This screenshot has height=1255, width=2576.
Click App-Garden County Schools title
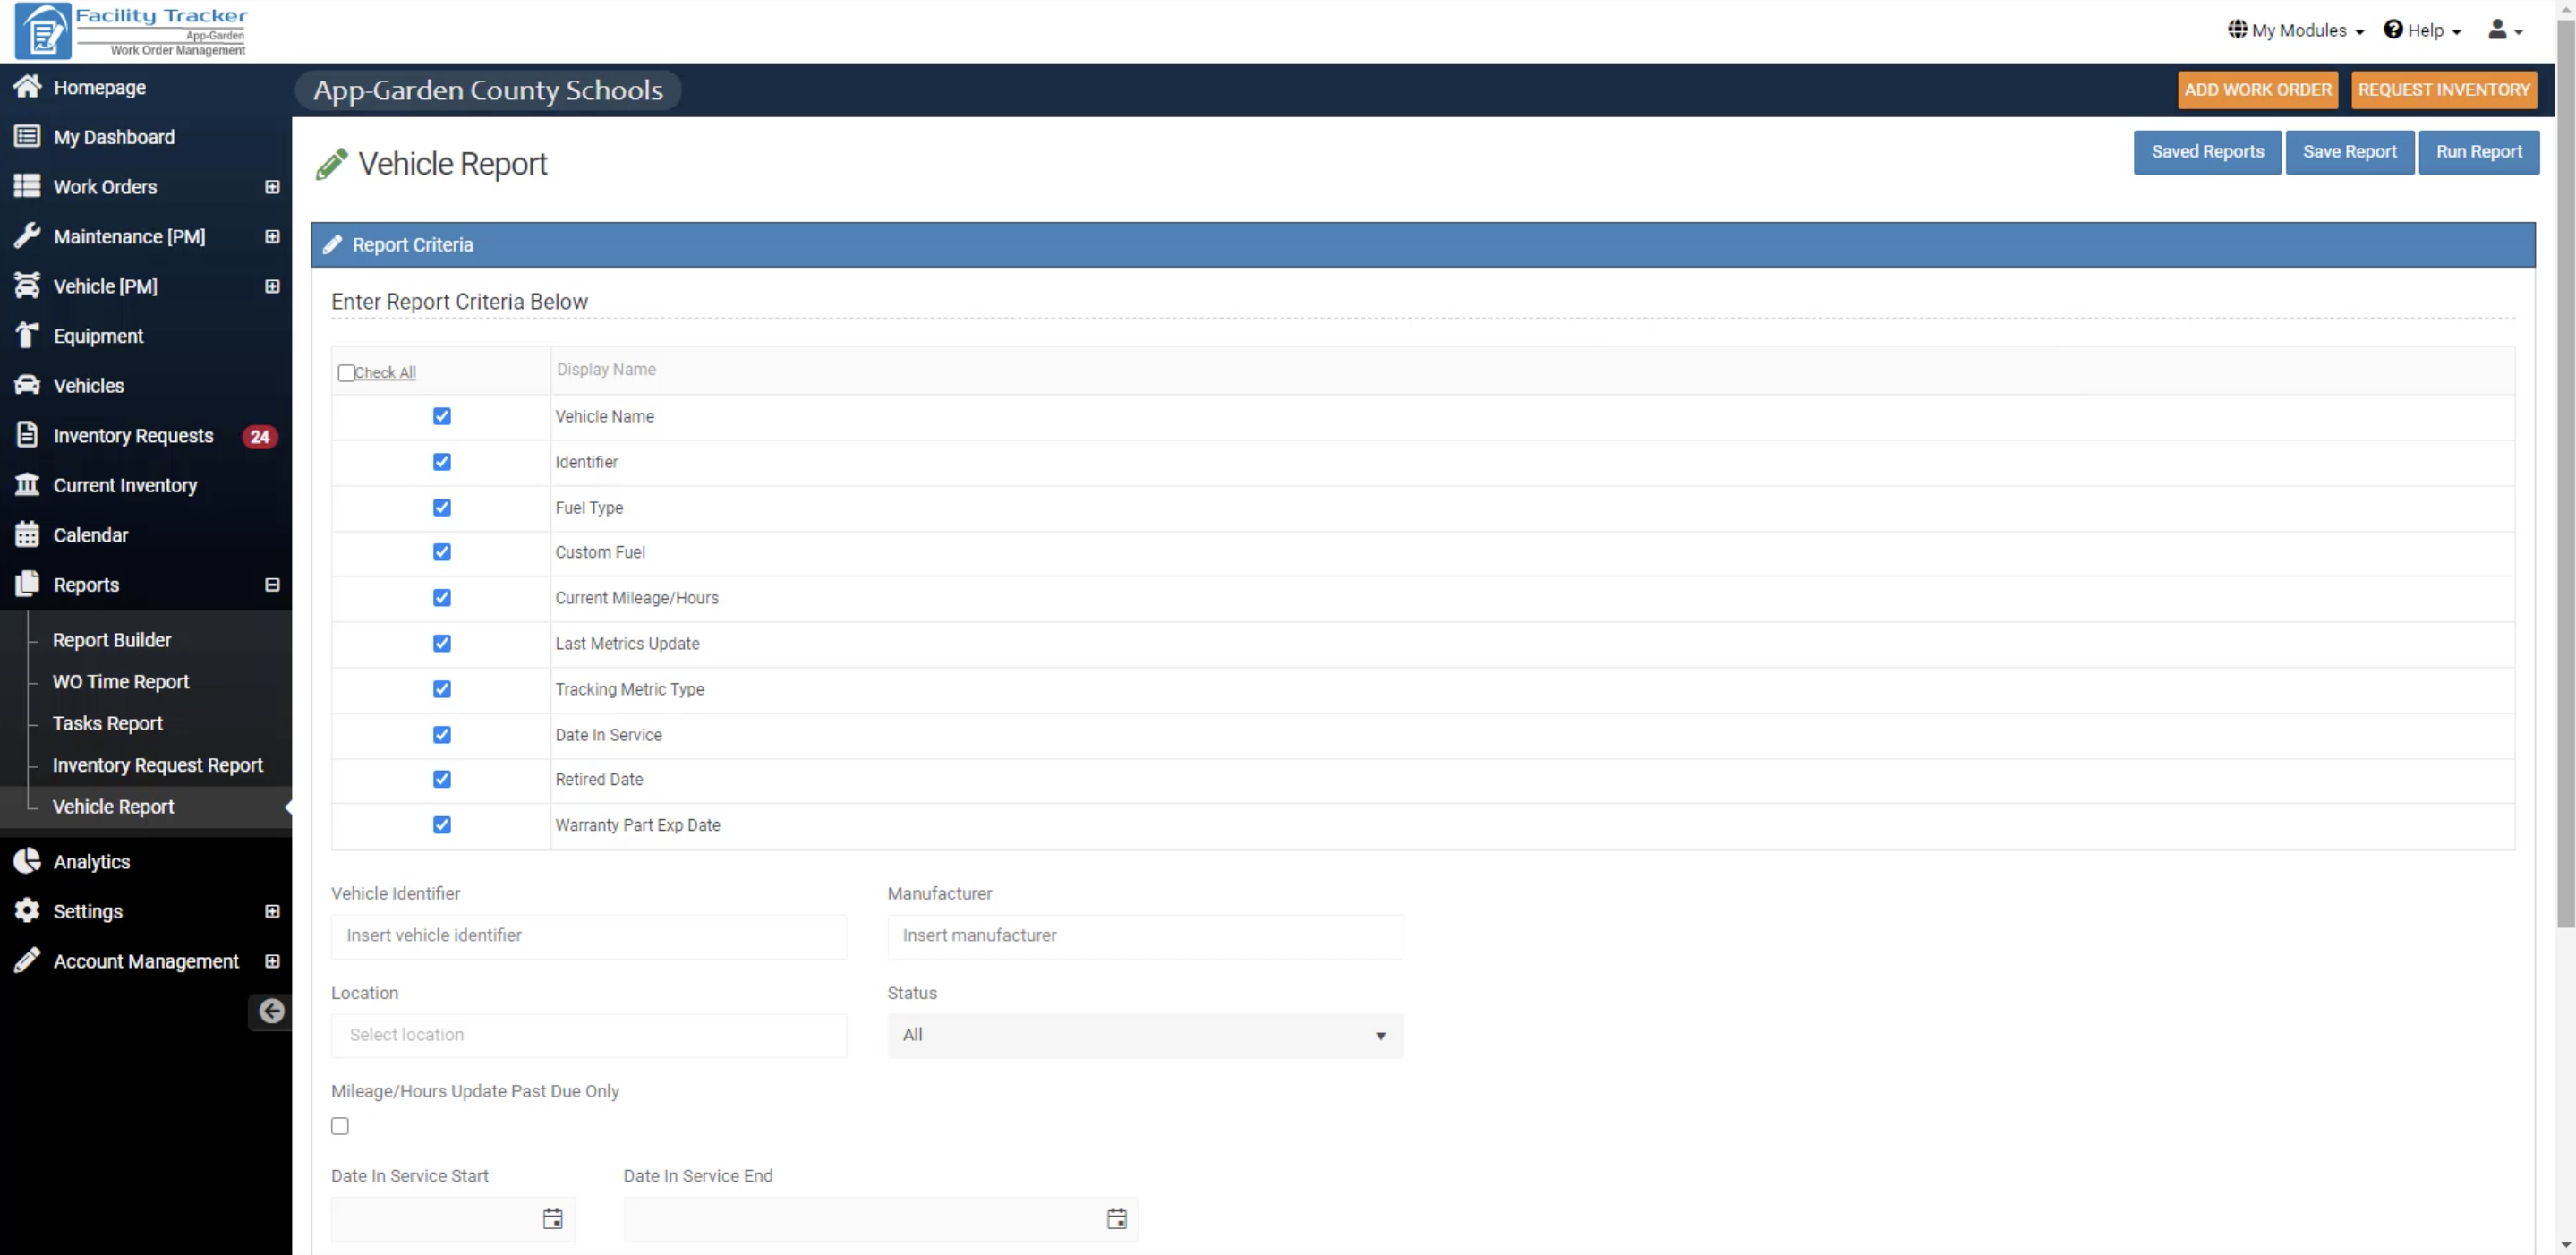tap(488, 90)
